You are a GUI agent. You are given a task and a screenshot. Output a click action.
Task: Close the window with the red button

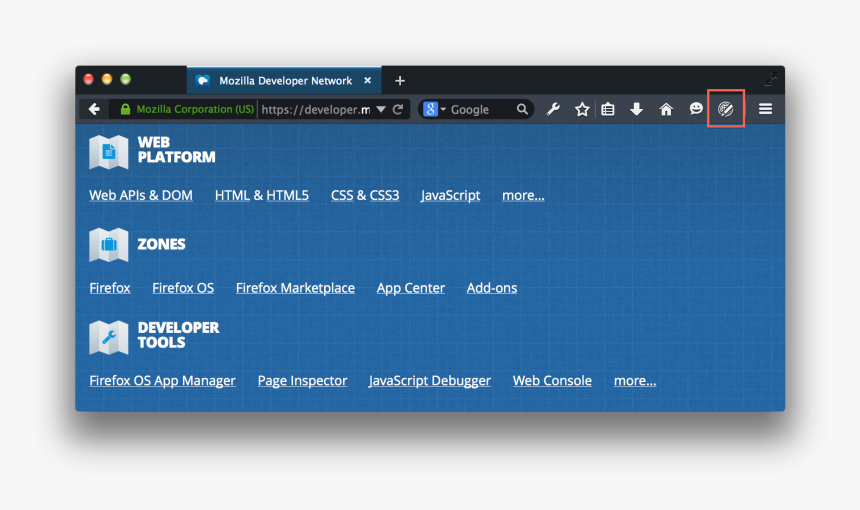(88, 80)
